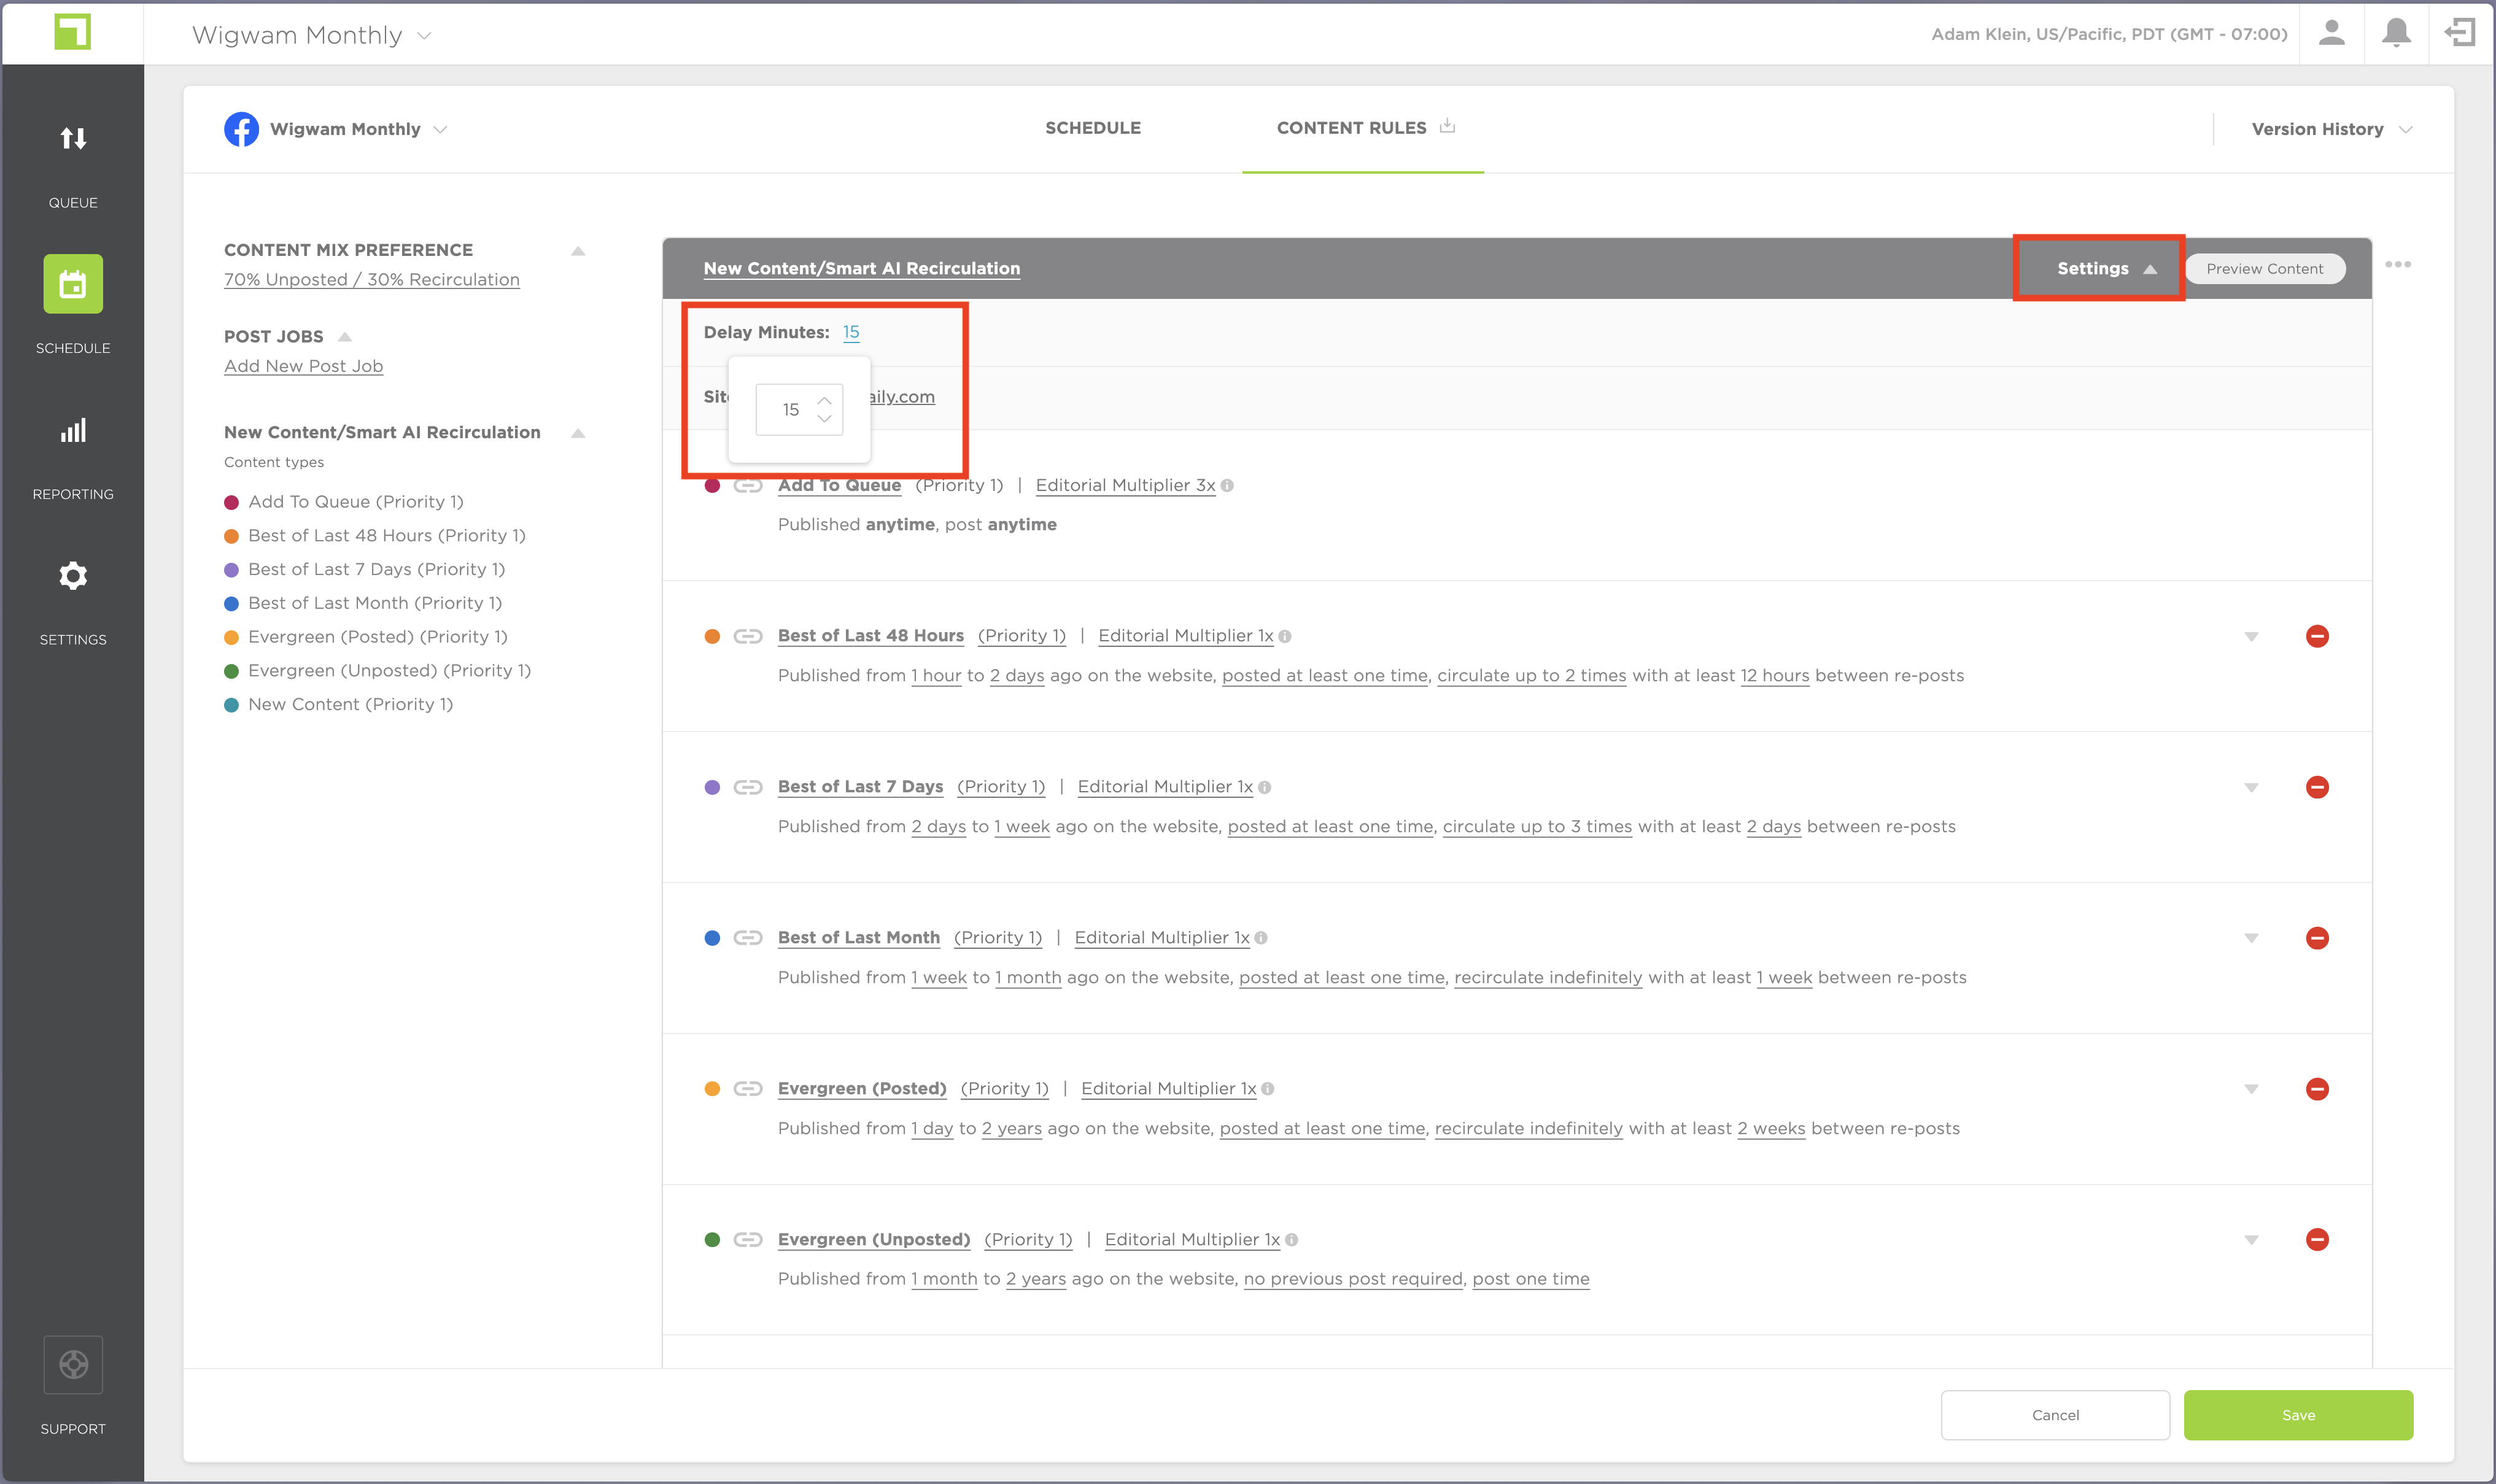Edit '12 hours' between re-posts value
The width and height of the screenshot is (2496, 1484).
(1775, 676)
